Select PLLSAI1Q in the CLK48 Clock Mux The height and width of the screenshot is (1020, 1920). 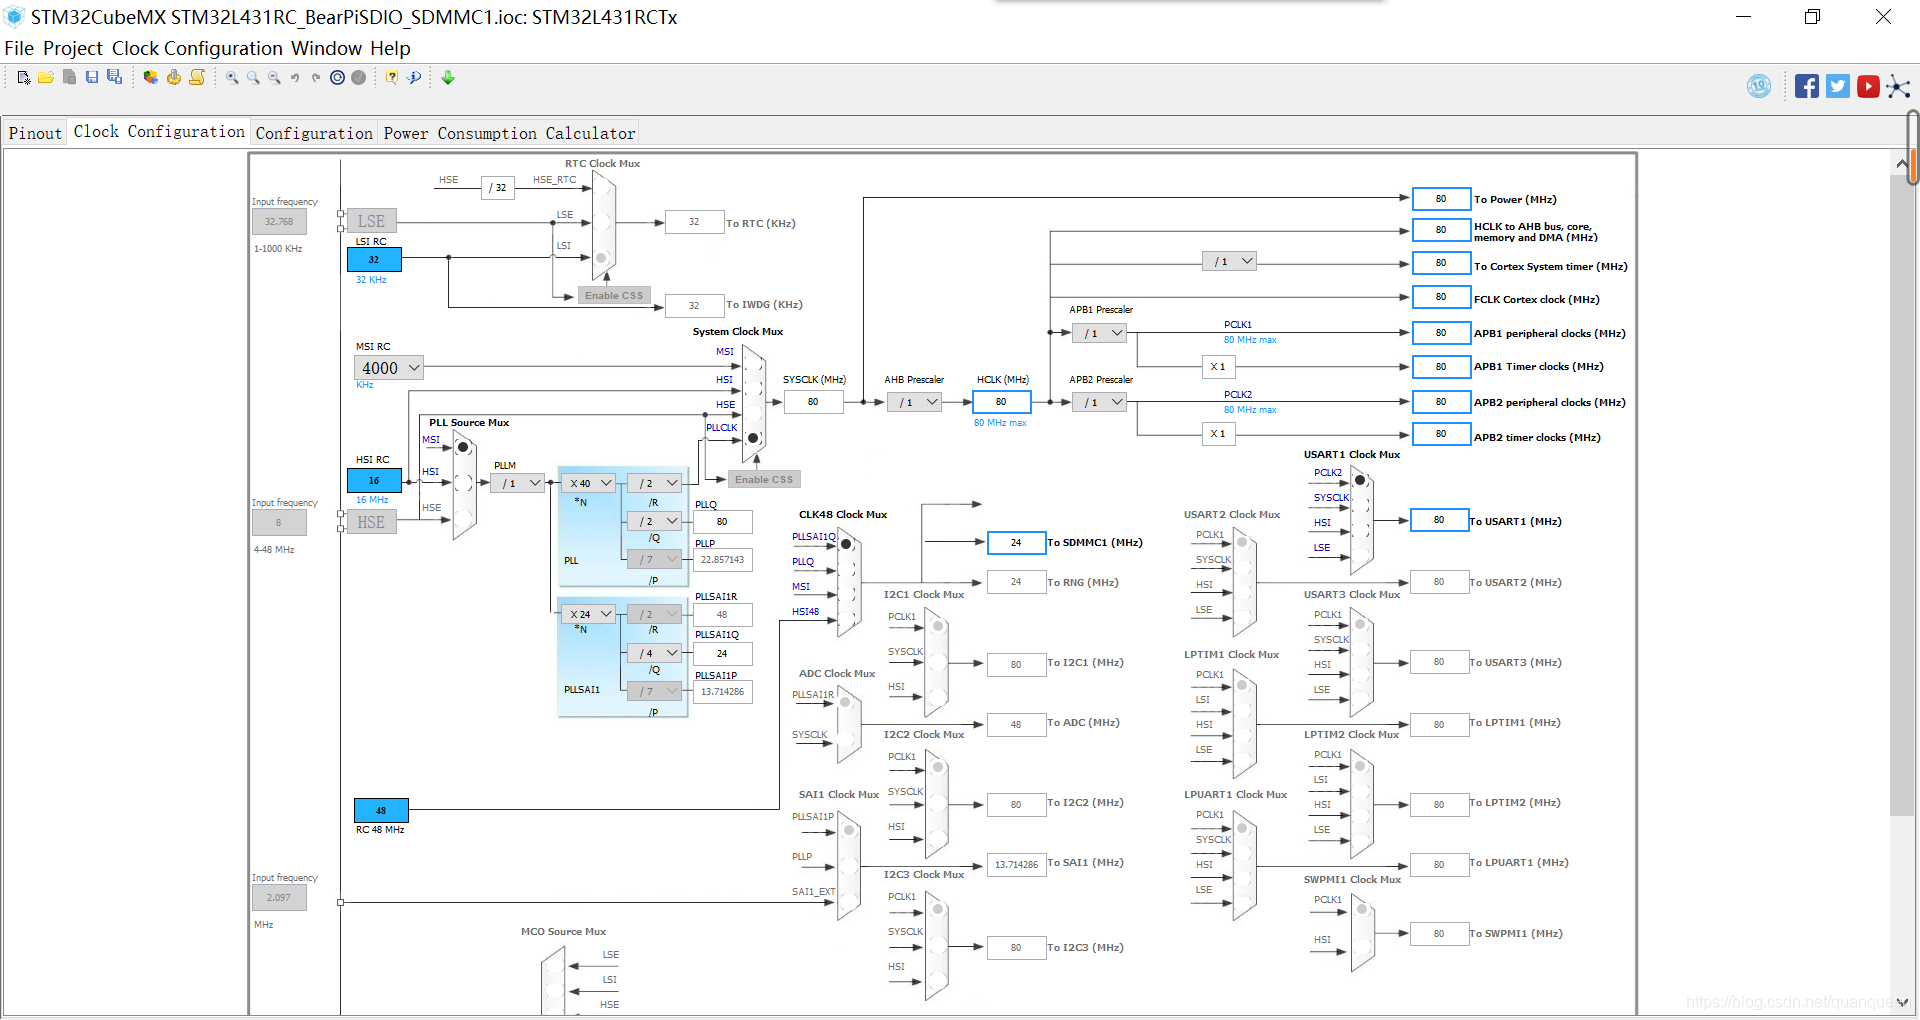click(x=846, y=544)
